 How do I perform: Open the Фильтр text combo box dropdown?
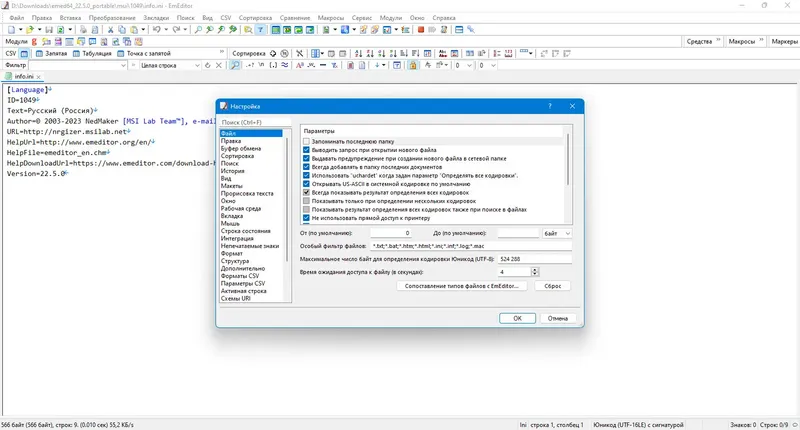(x=123, y=65)
